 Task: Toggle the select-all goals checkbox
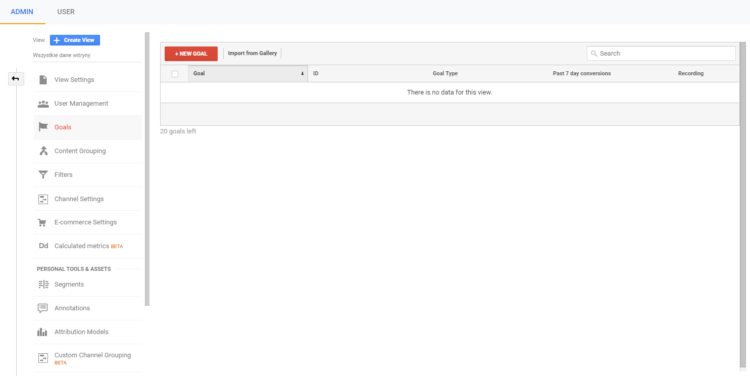[175, 74]
